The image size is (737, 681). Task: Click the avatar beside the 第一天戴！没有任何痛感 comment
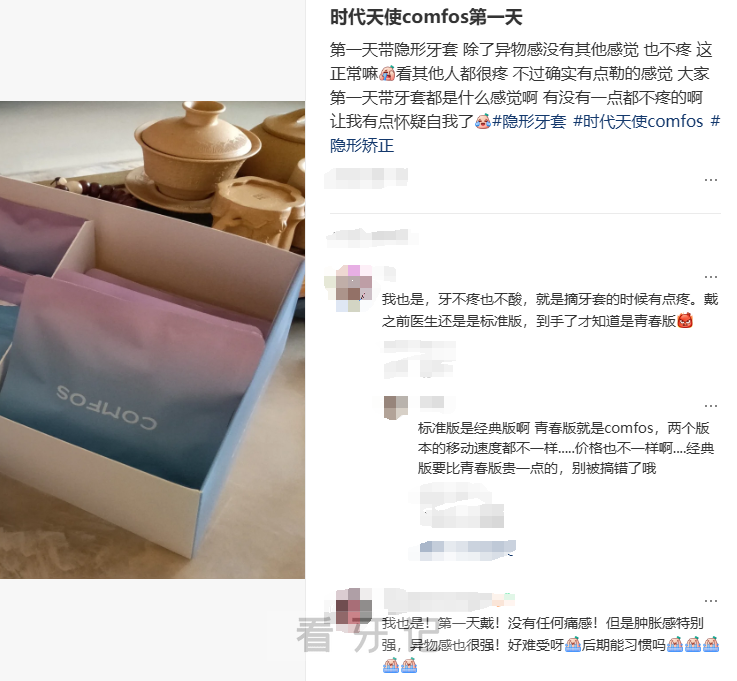click(x=354, y=606)
